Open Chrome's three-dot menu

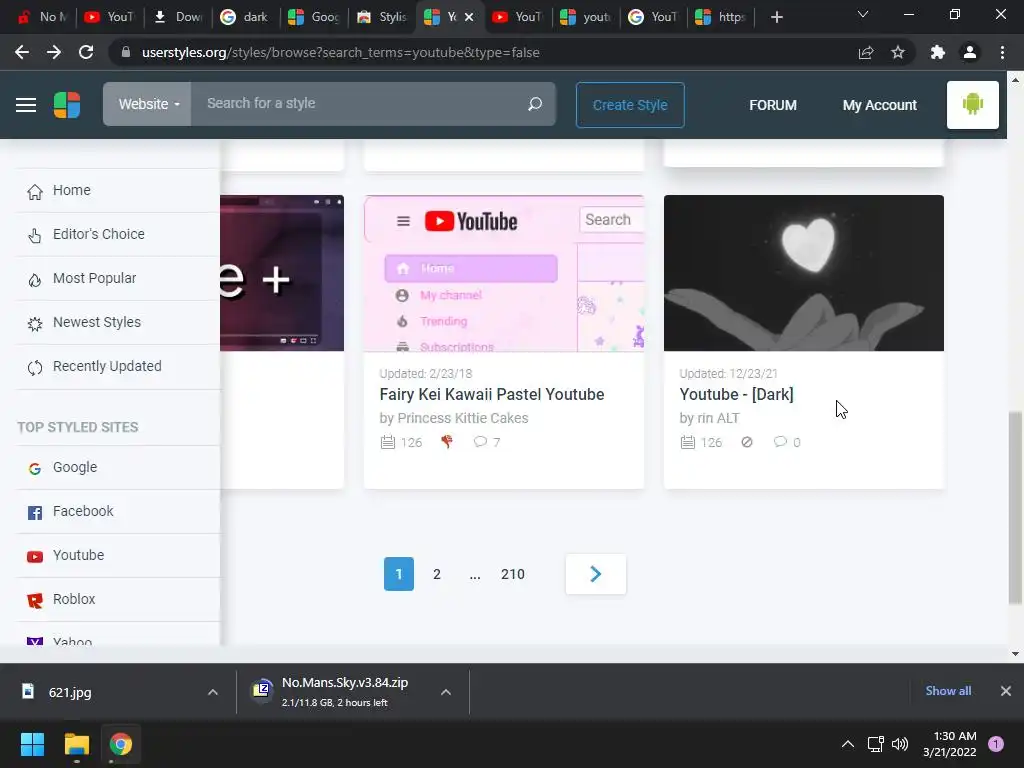(x=1002, y=52)
